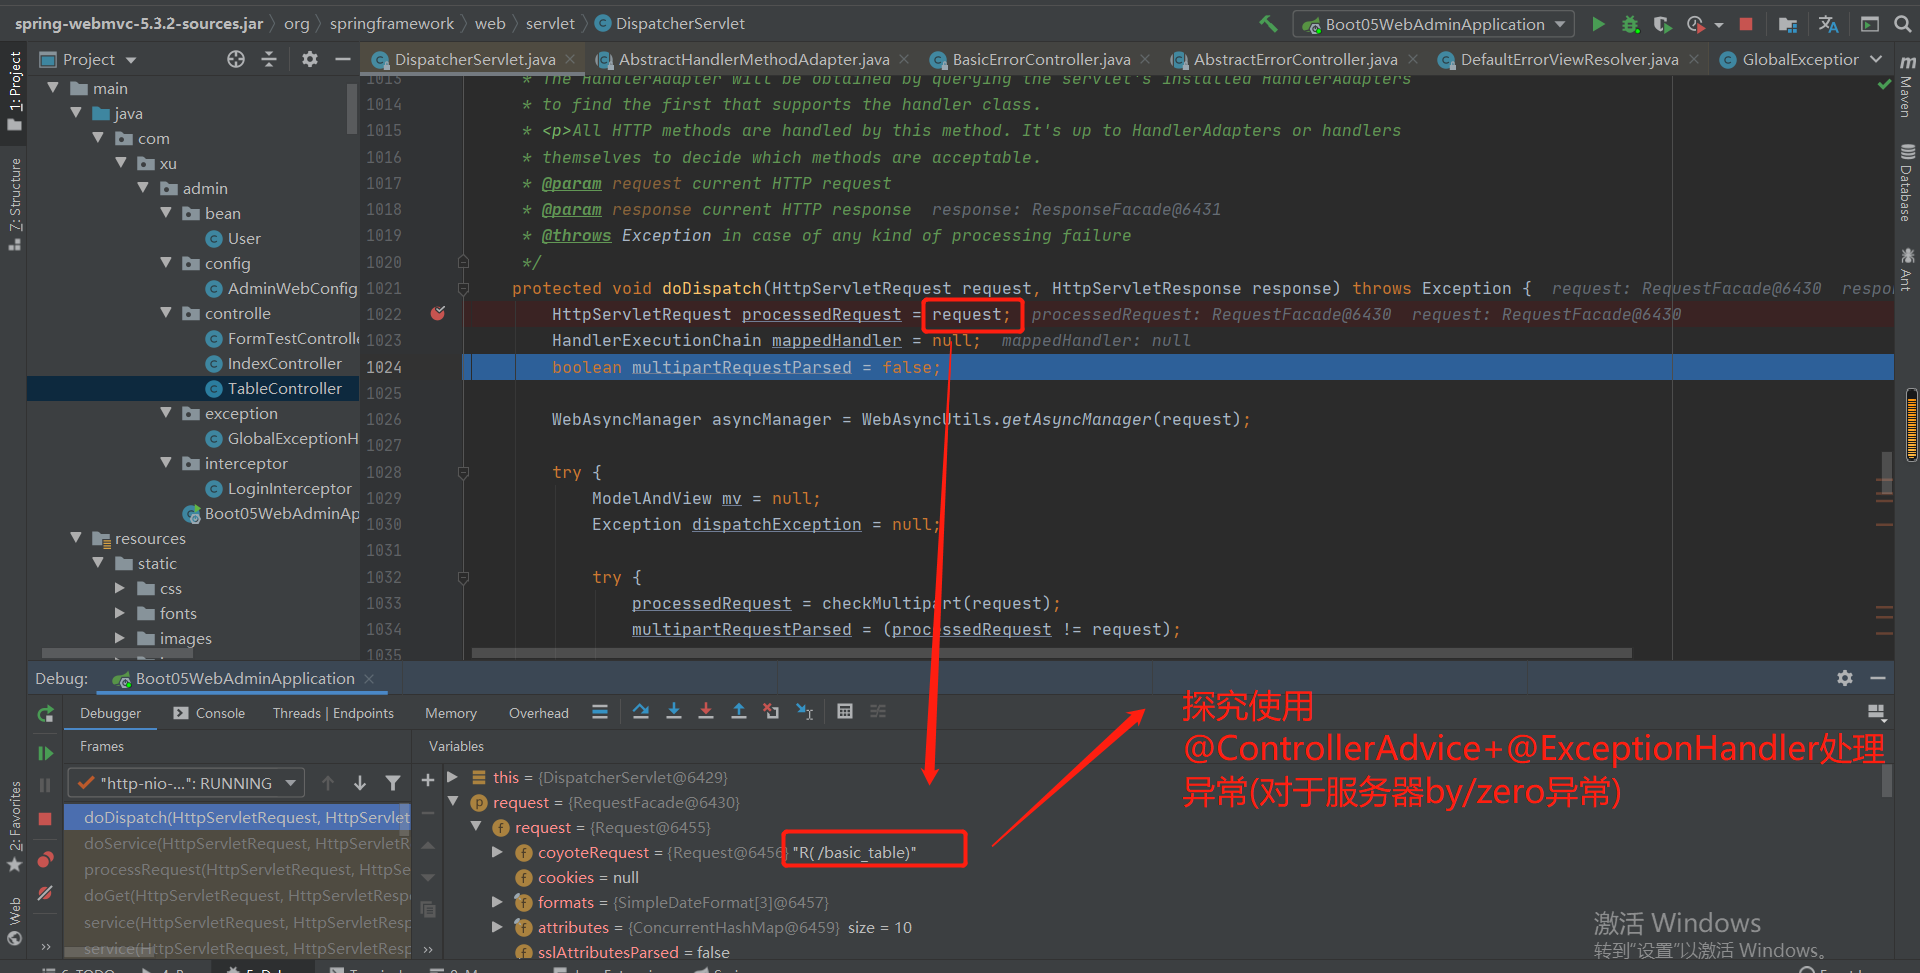This screenshot has width=1920, height=973.
Task: Open Maven side tool window
Action: coord(1907,88)
